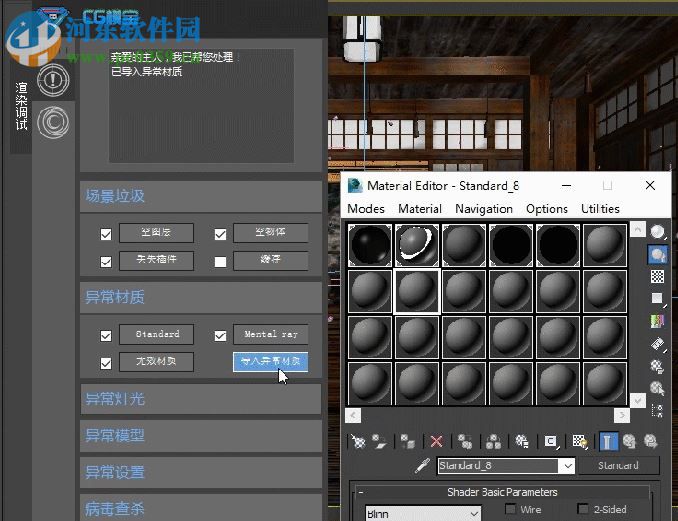678x521 pixels.
Task: Toggle the checkered Background icon
Action: [x=657, y=276]
